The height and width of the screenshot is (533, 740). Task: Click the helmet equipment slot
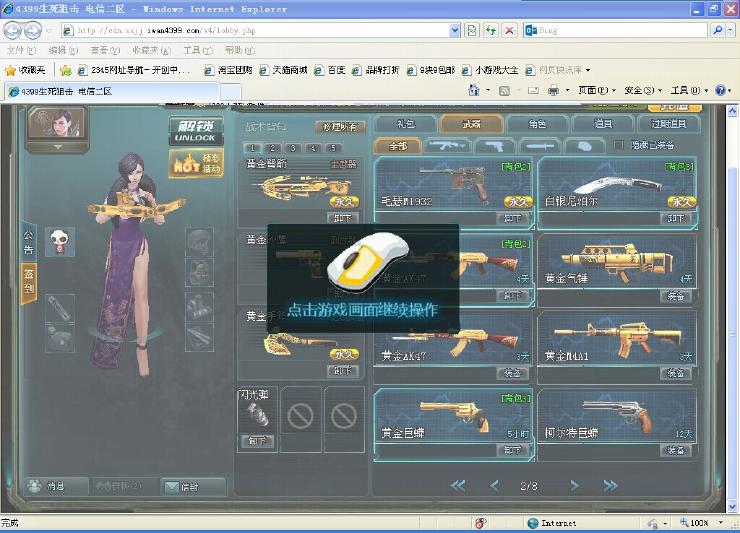[199, 241]
